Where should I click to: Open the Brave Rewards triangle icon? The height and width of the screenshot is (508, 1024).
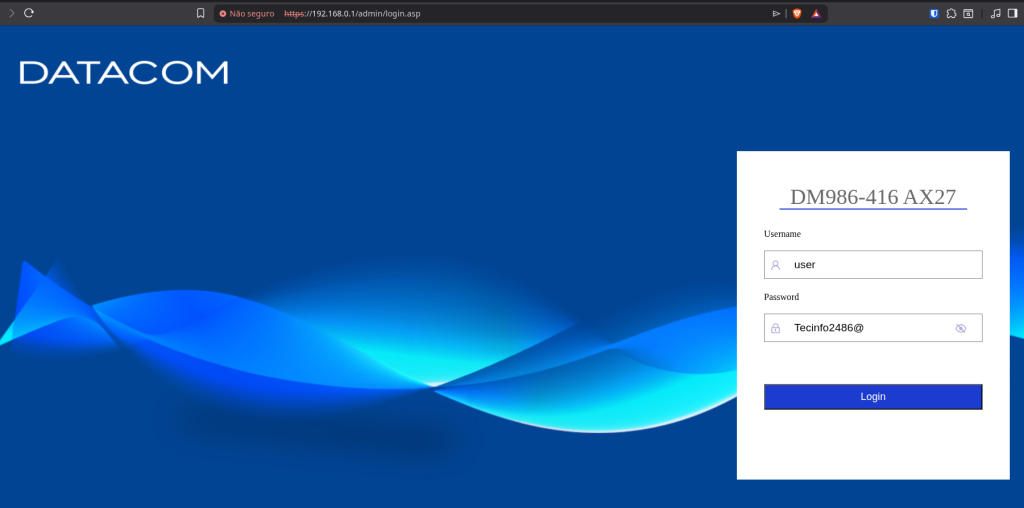click(x=816, y=13)
